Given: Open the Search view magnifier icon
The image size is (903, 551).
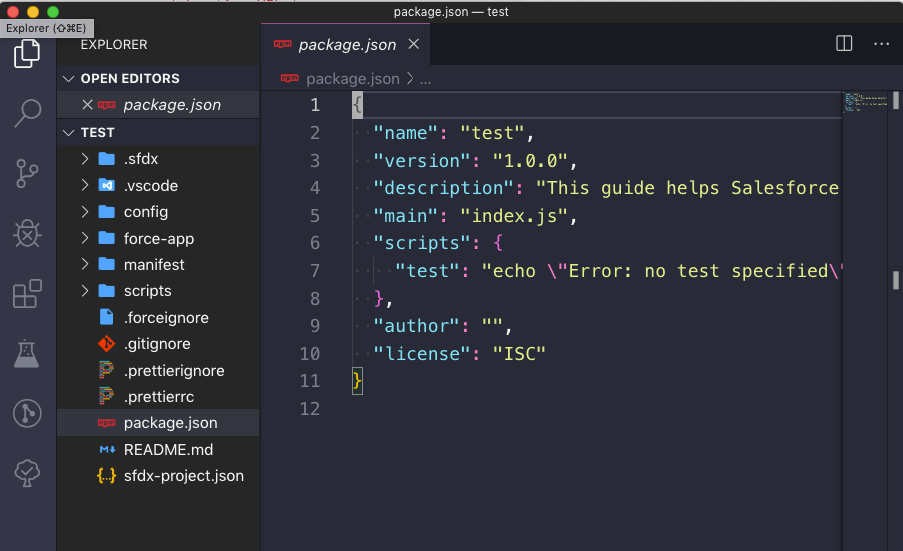Looking at the screenshot, I should pyautogui.click(x=27, y=113).
